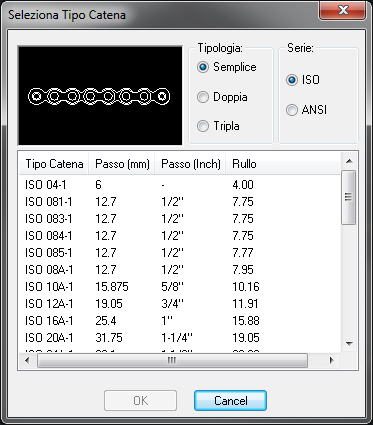Screen dimensions: 373x425
Task: Click the Passo (Inch) column header
Action: coord(191,164)
